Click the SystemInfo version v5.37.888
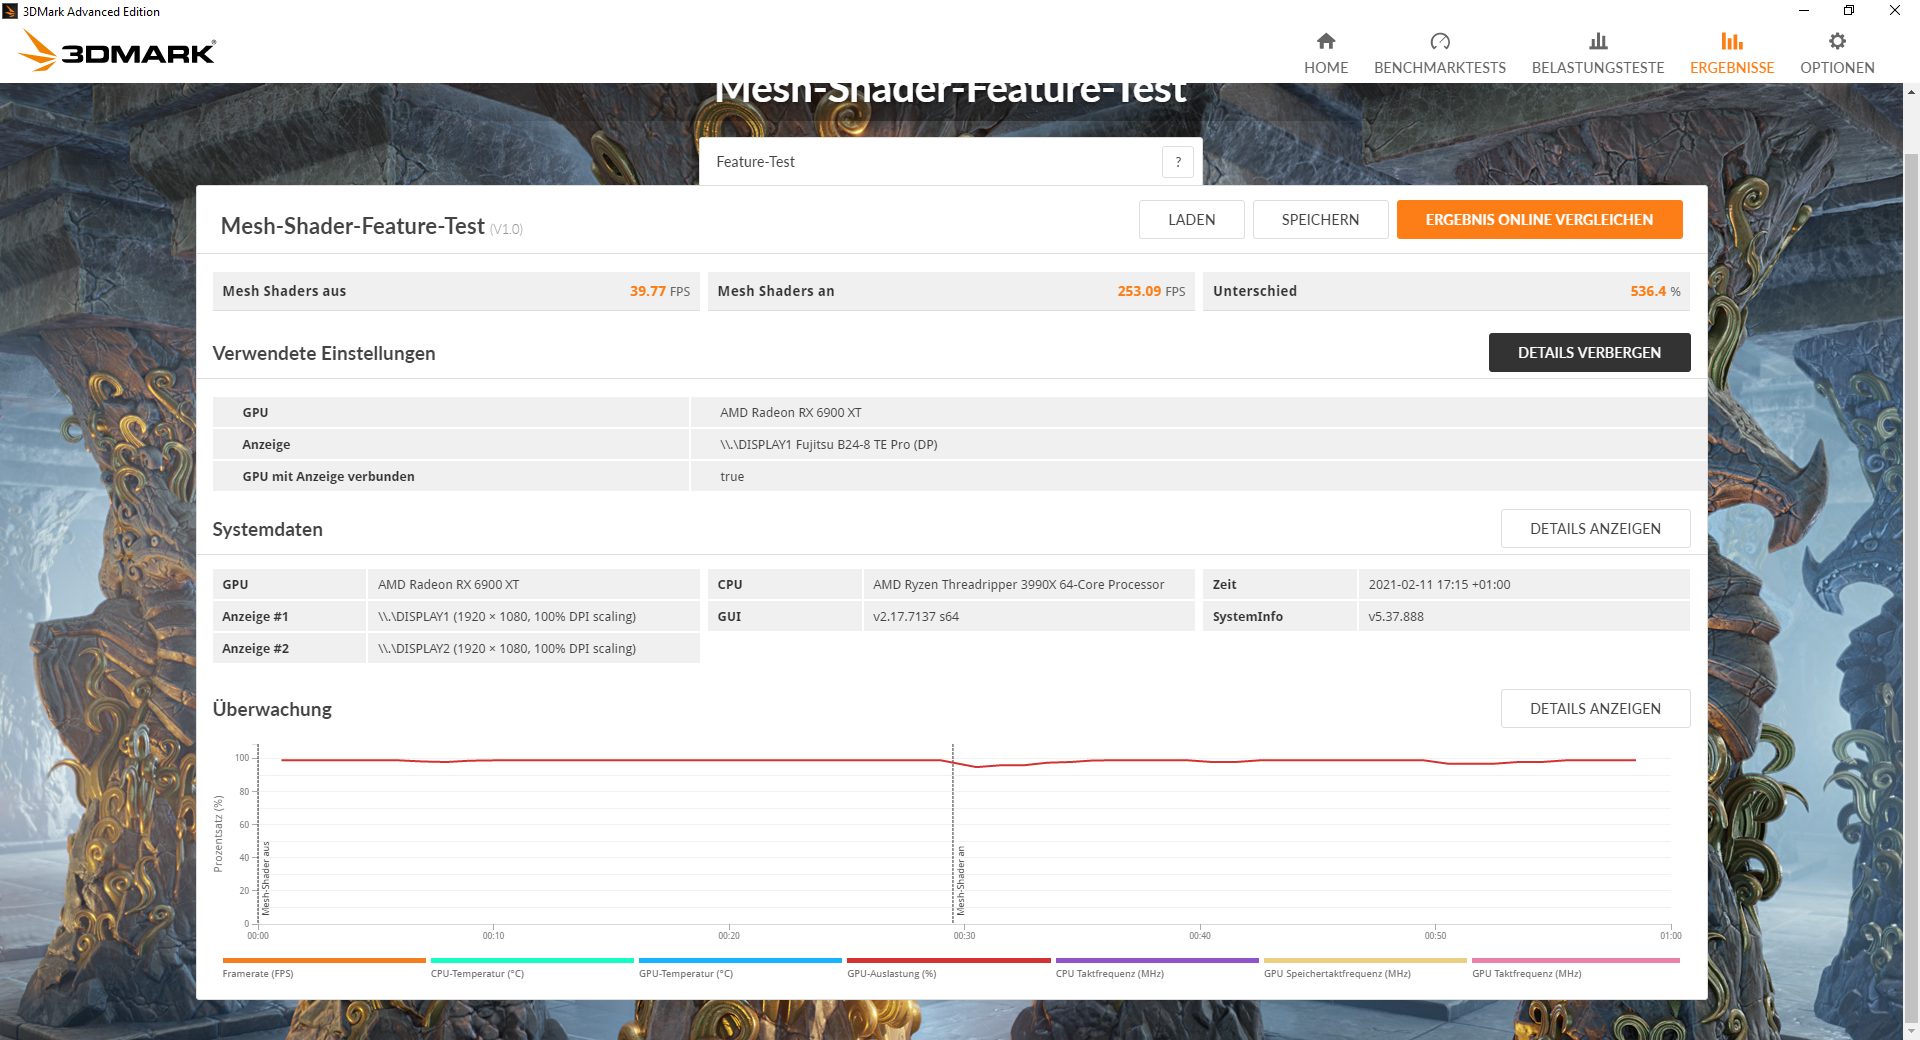The height and width of the screenshot is (1040, 1920). point(1396,617)
